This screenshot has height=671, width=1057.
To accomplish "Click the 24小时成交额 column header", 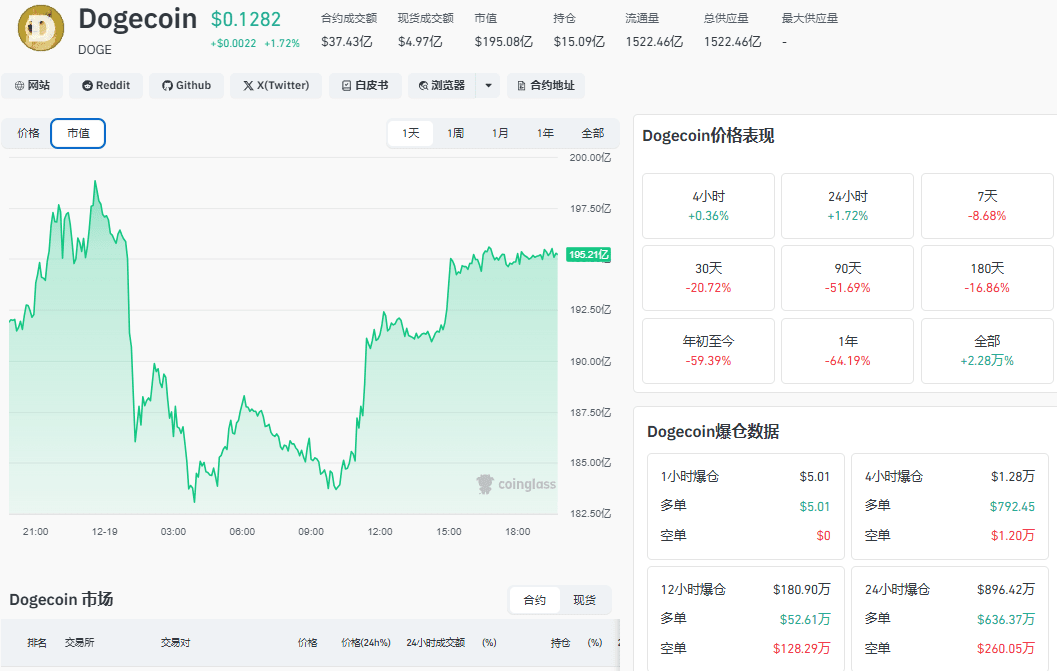I will pos(435,643).
